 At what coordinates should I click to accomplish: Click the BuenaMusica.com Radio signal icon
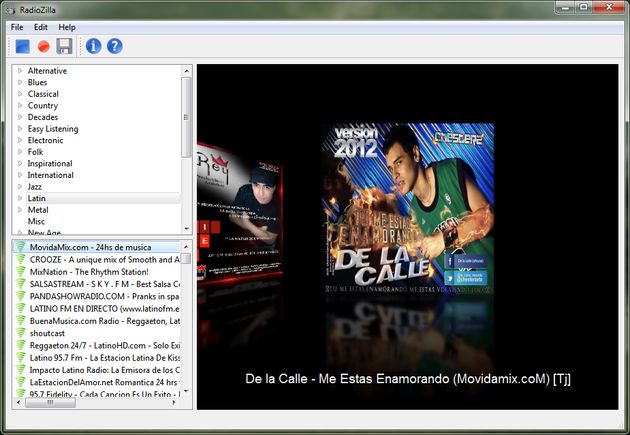(x=20, y=321)
